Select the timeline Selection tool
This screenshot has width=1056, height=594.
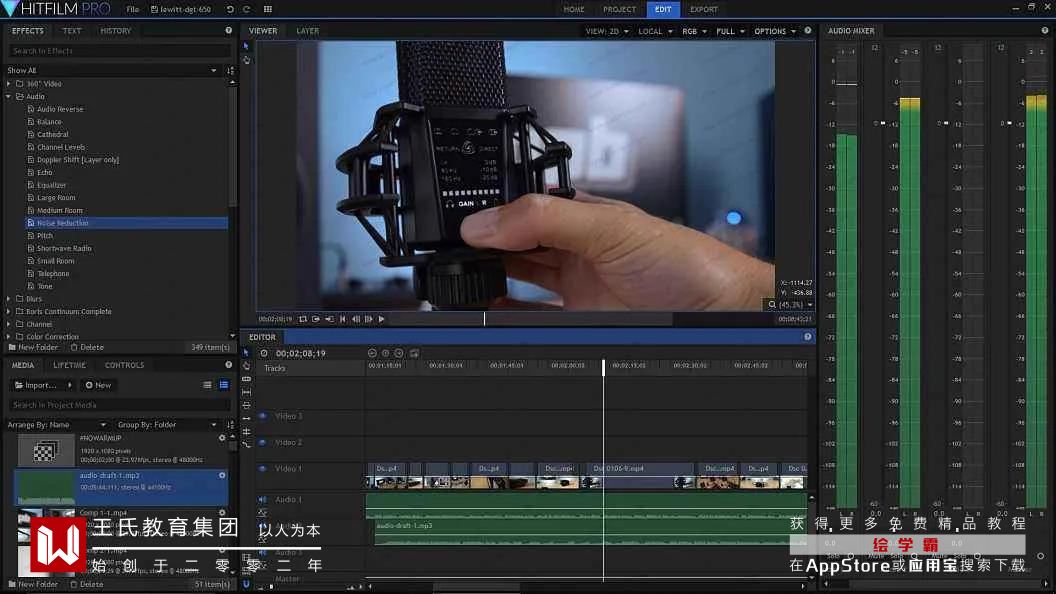point(246,353)
